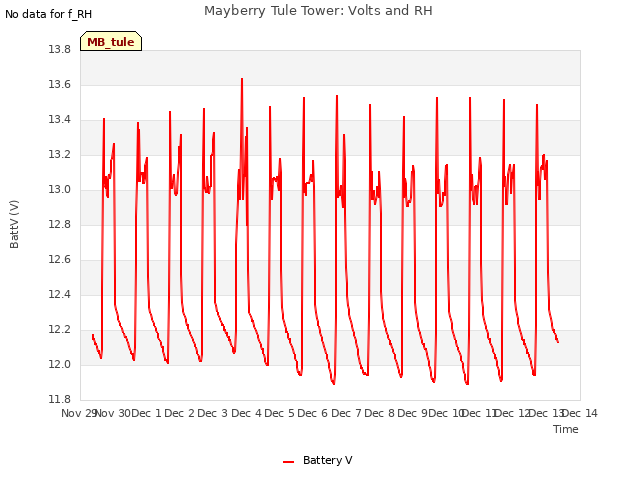Viewport: 640px width, 480px height.
Task: Click the Dec 14 x-axis date label
Action: 580,413
